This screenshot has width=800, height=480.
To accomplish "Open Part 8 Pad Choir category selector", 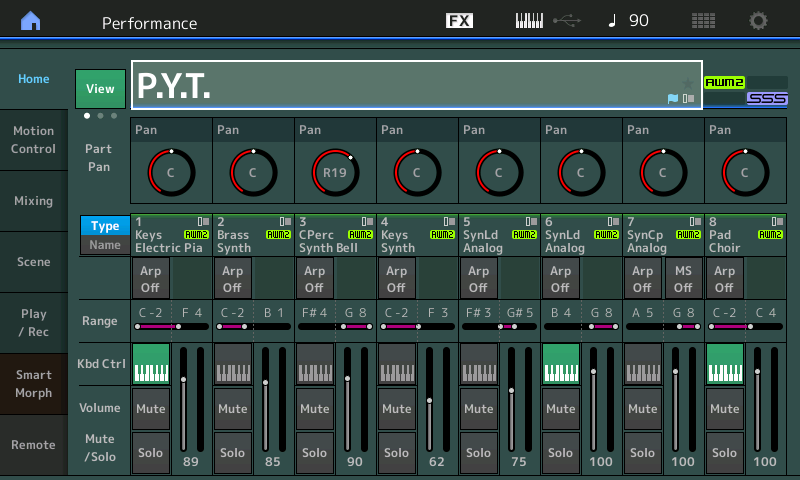I will click(745, 235).
